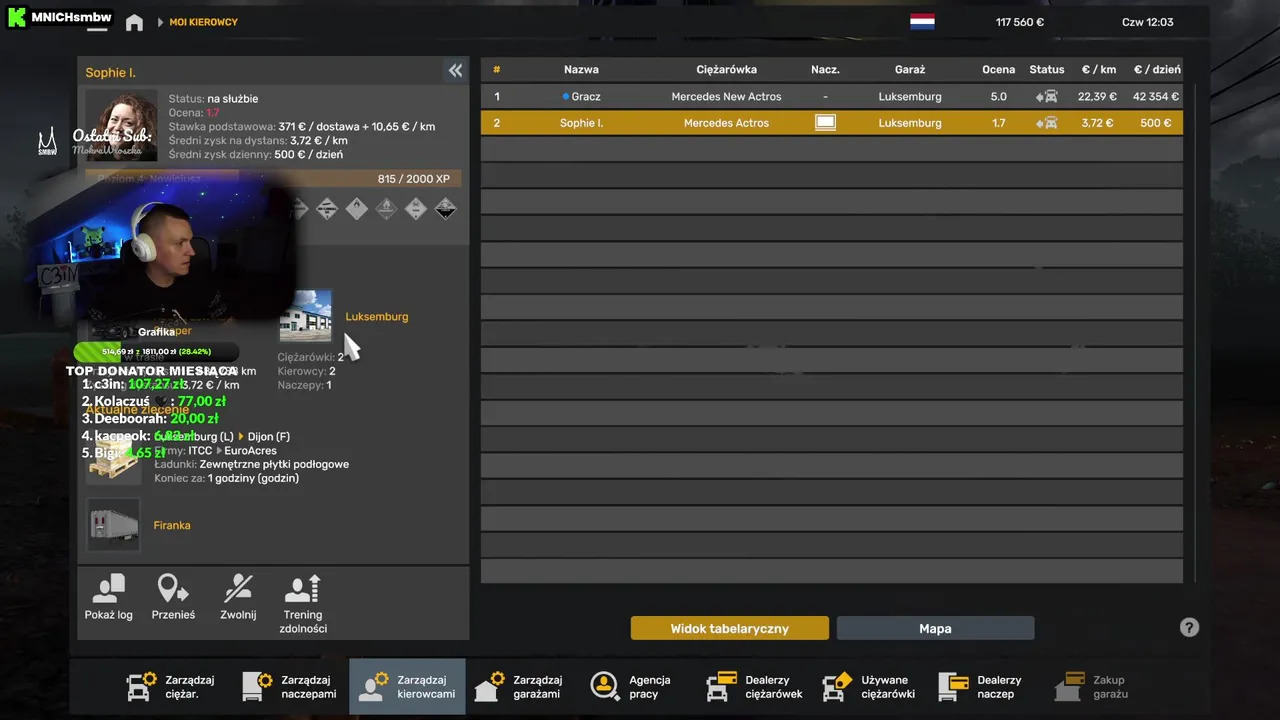
Task: Click Sophie I. driver portrait
Action: pos(121,126)
